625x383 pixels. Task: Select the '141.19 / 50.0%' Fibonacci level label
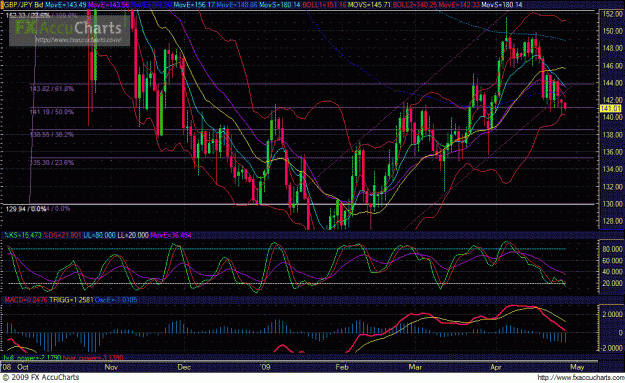(x=52, y=112)
